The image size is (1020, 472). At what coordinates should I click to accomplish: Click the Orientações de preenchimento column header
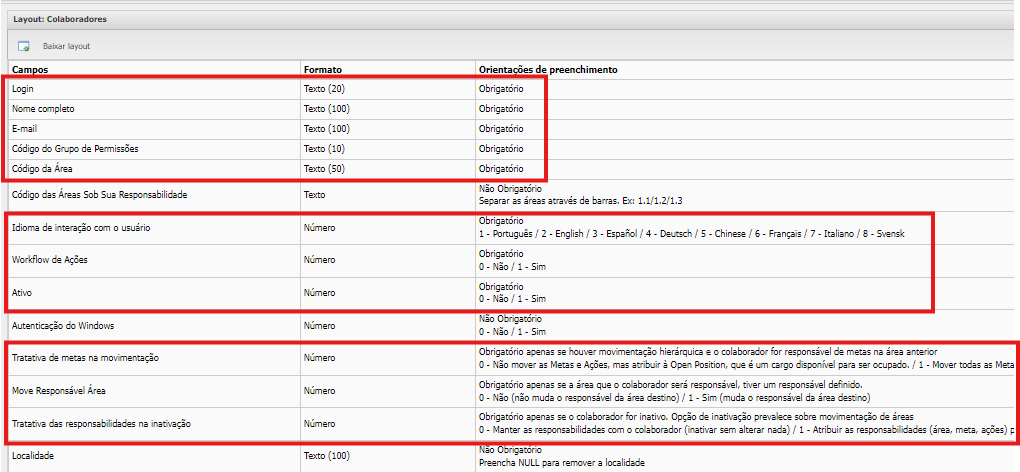pos(548,70)
